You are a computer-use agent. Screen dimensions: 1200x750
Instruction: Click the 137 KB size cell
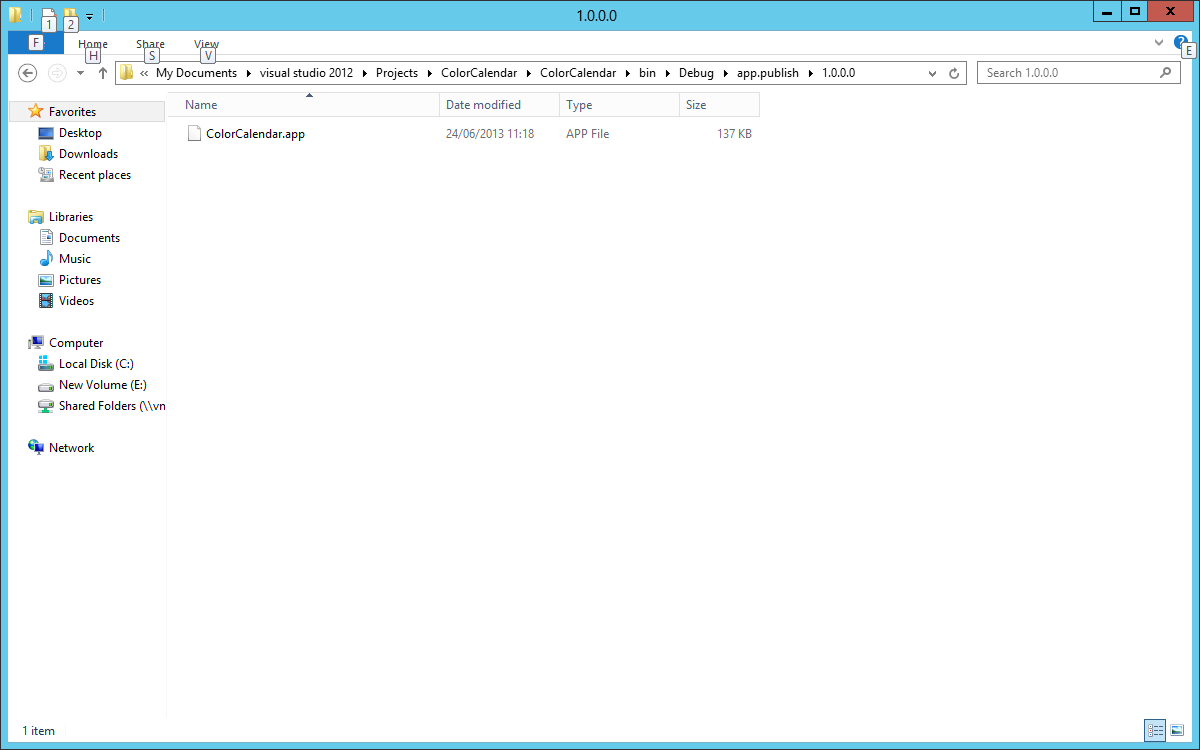pyautogui.click(x=734, y=134)
